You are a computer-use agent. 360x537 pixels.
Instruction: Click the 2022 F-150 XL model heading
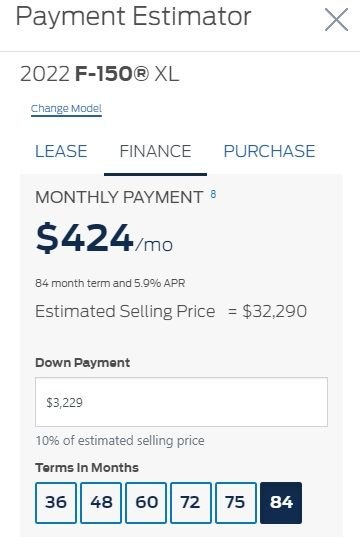coord(99,74)
